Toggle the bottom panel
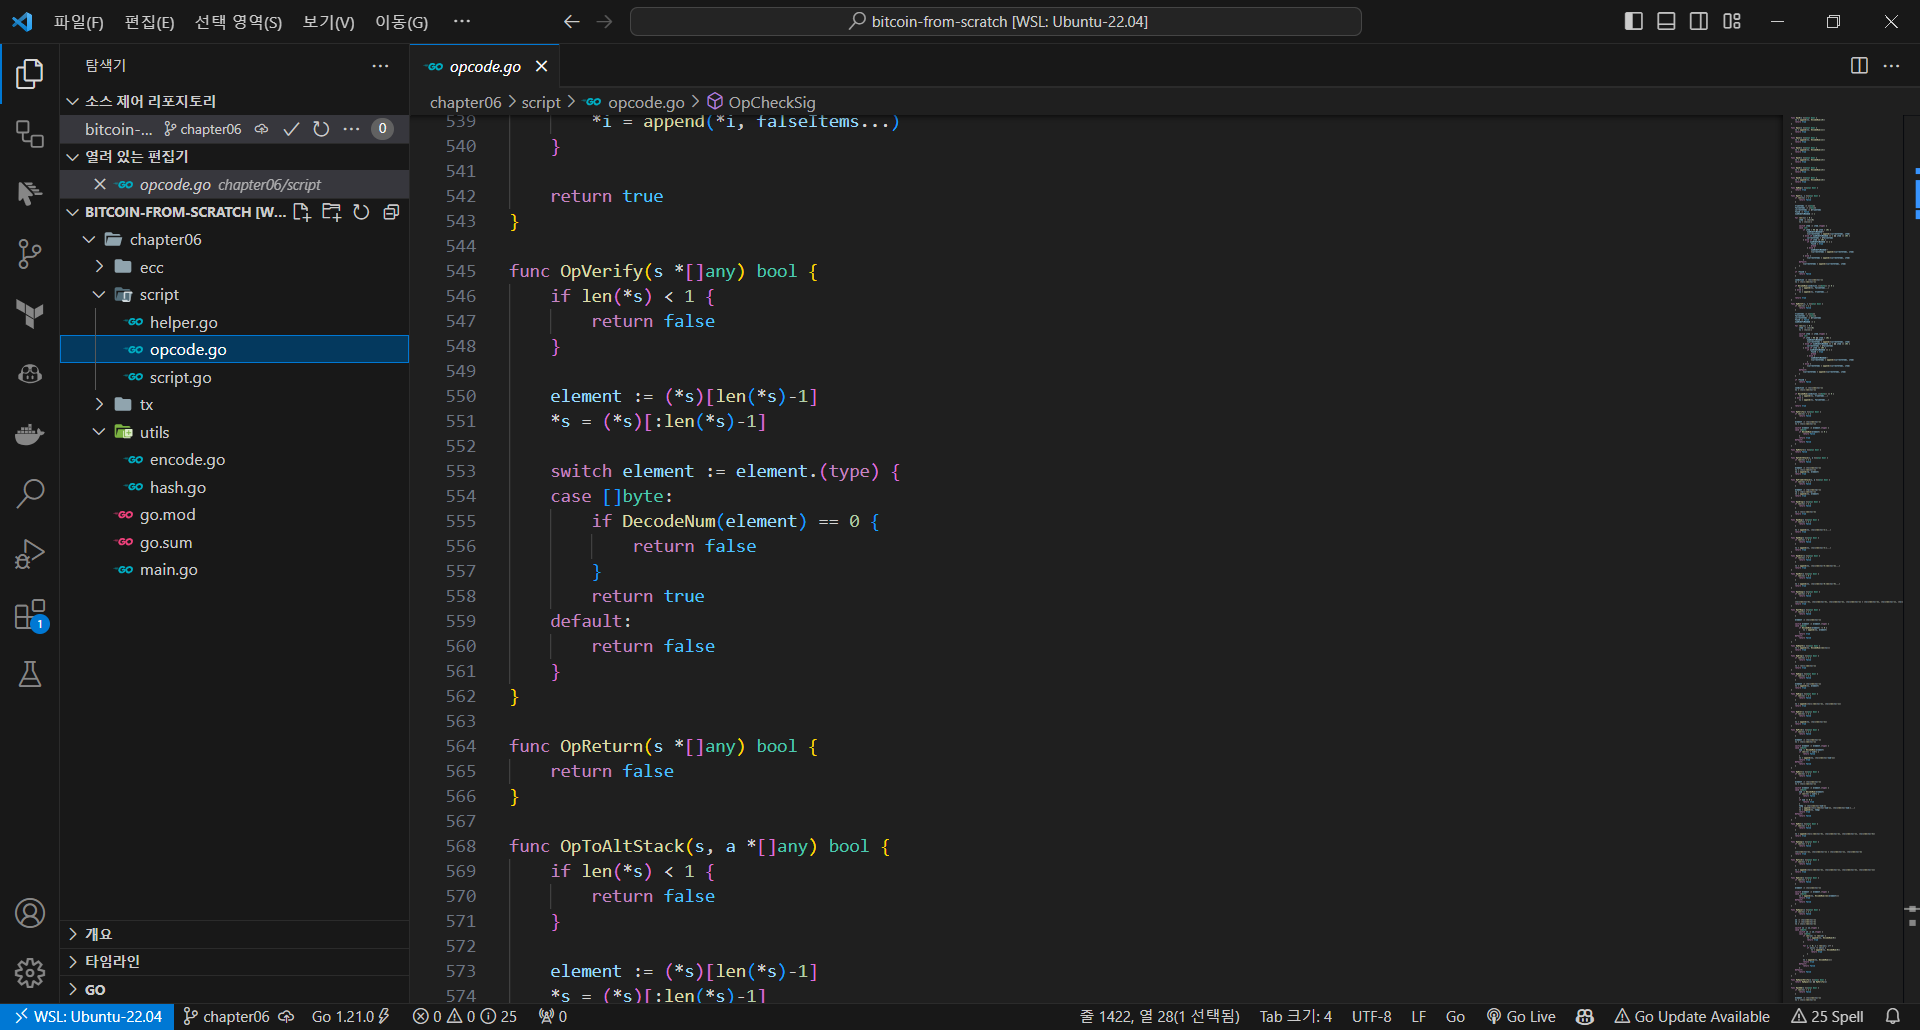Screen dimensions: 1920x1030 coord(1666,21)
